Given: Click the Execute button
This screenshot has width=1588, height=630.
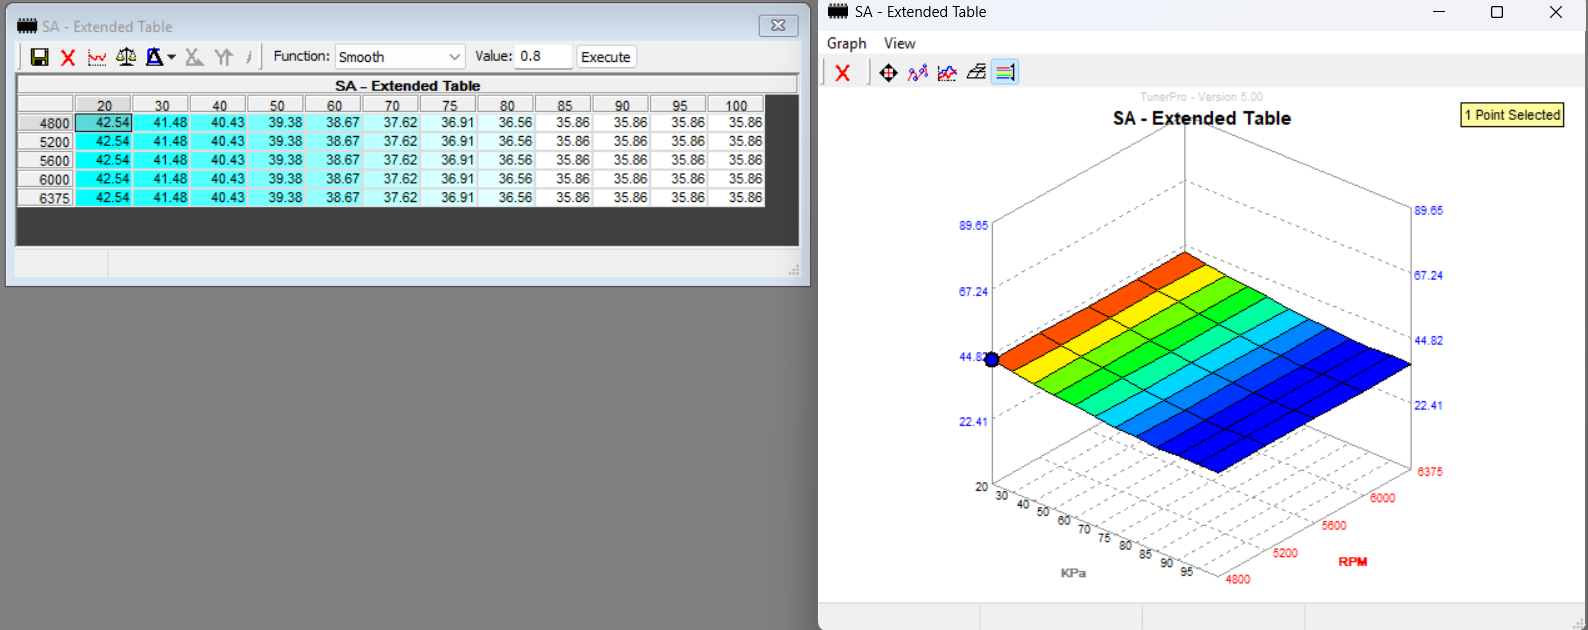Looking at the screenshot, I should (x=606, y=57).
